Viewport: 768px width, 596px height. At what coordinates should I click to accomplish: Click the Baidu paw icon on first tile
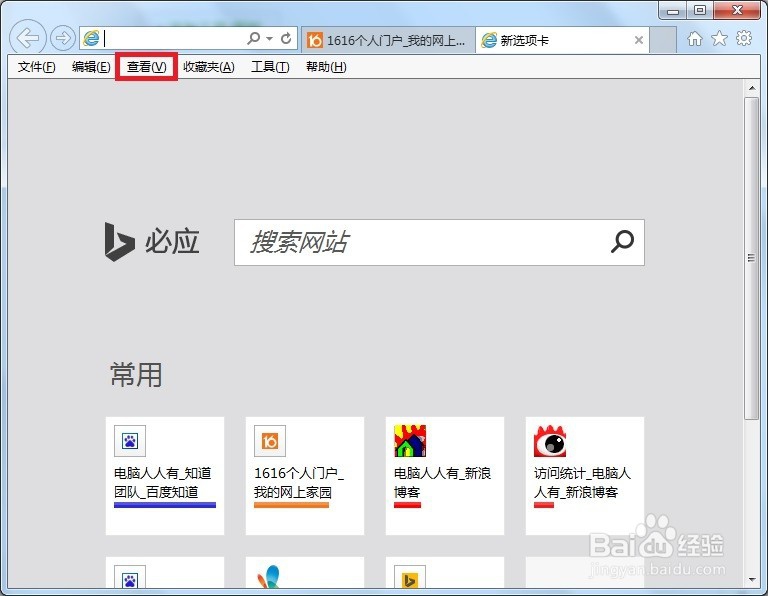[x=130, y=441]
